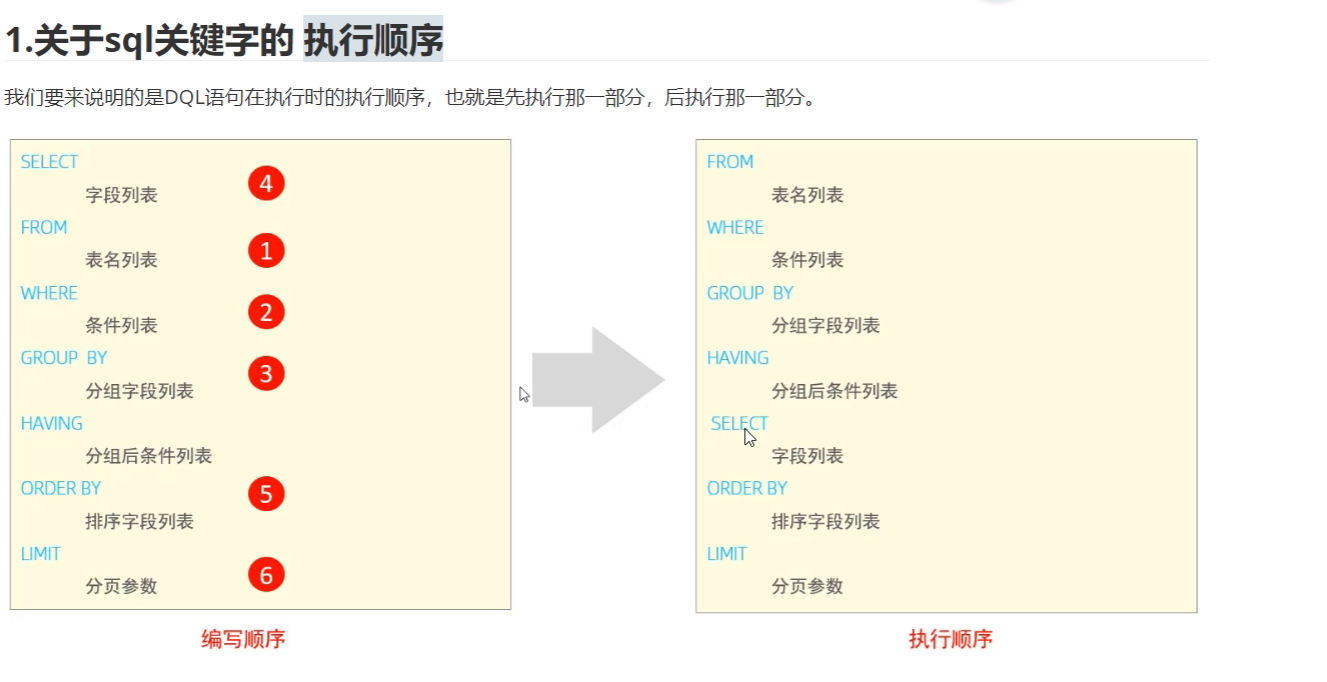1327x682 pixels.
Task: Click SELECT keyword in the left box
Action: click(x=49, y=162)
